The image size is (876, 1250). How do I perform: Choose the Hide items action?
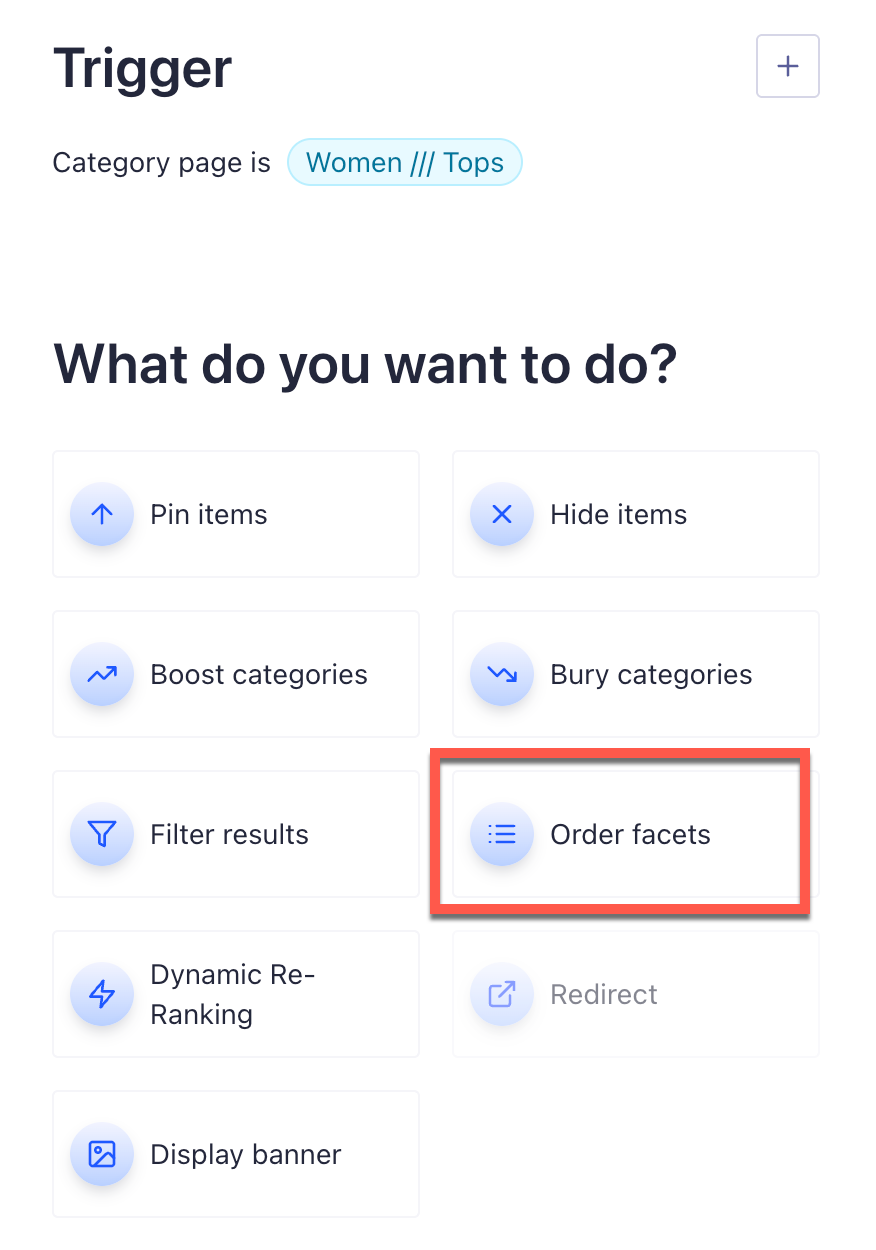635,514
